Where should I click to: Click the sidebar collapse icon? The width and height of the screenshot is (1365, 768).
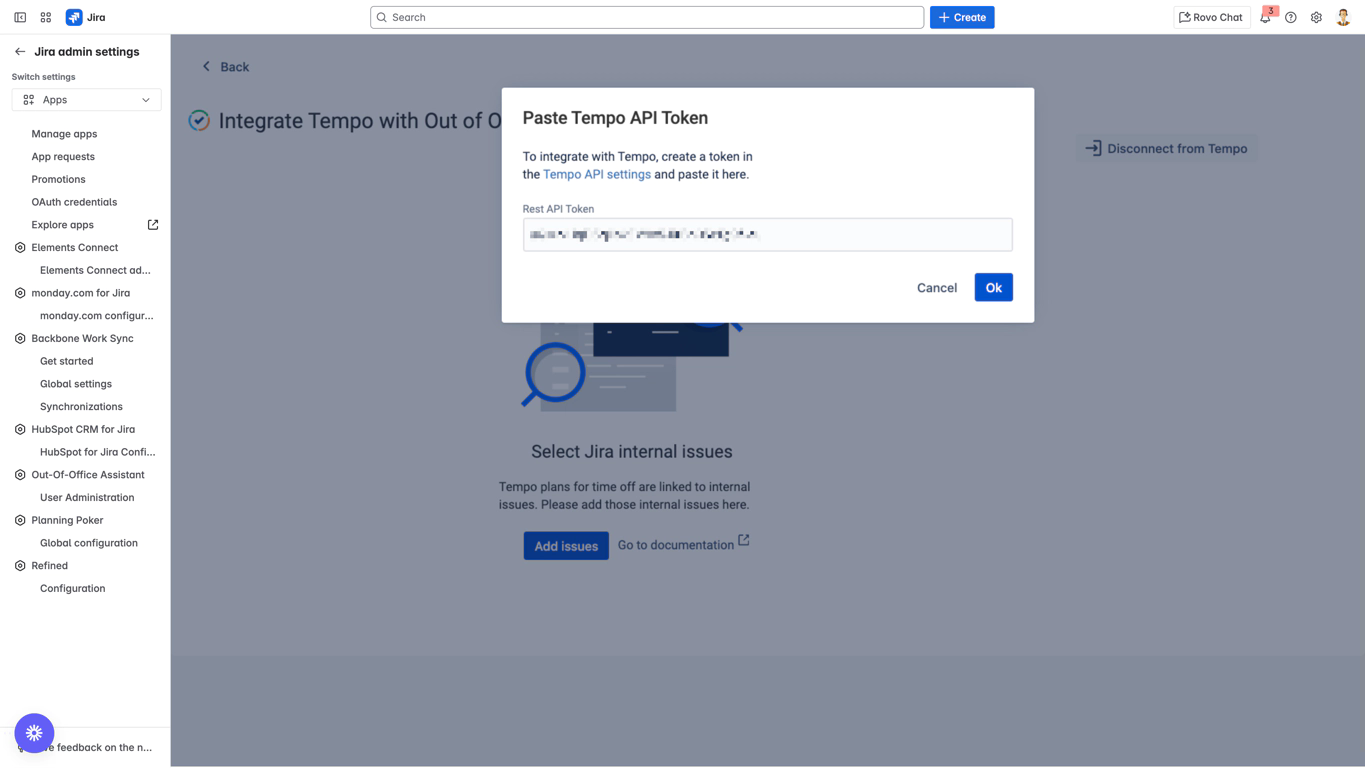(x=20, y=17)
